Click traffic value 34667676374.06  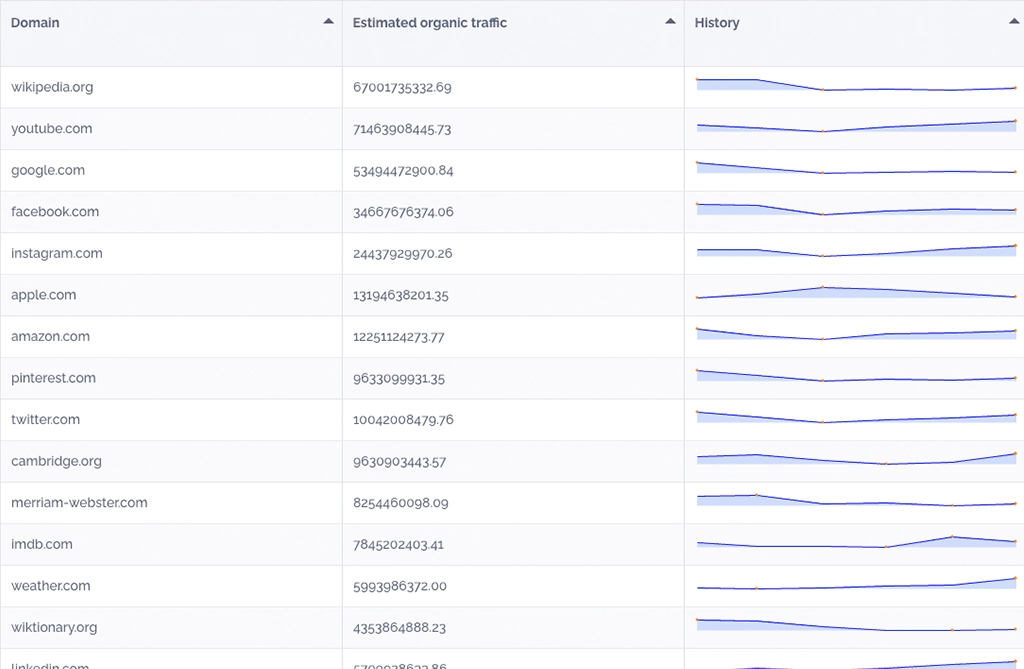click(x=403, y=212)
